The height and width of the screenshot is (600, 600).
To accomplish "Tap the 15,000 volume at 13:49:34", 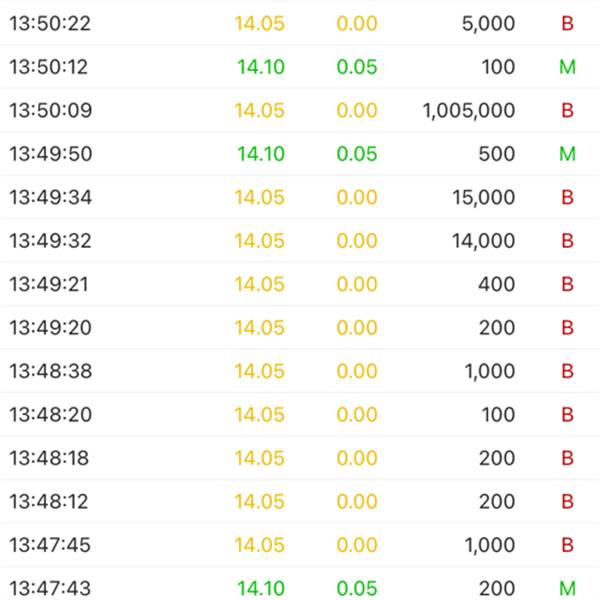I will point(484,197).
